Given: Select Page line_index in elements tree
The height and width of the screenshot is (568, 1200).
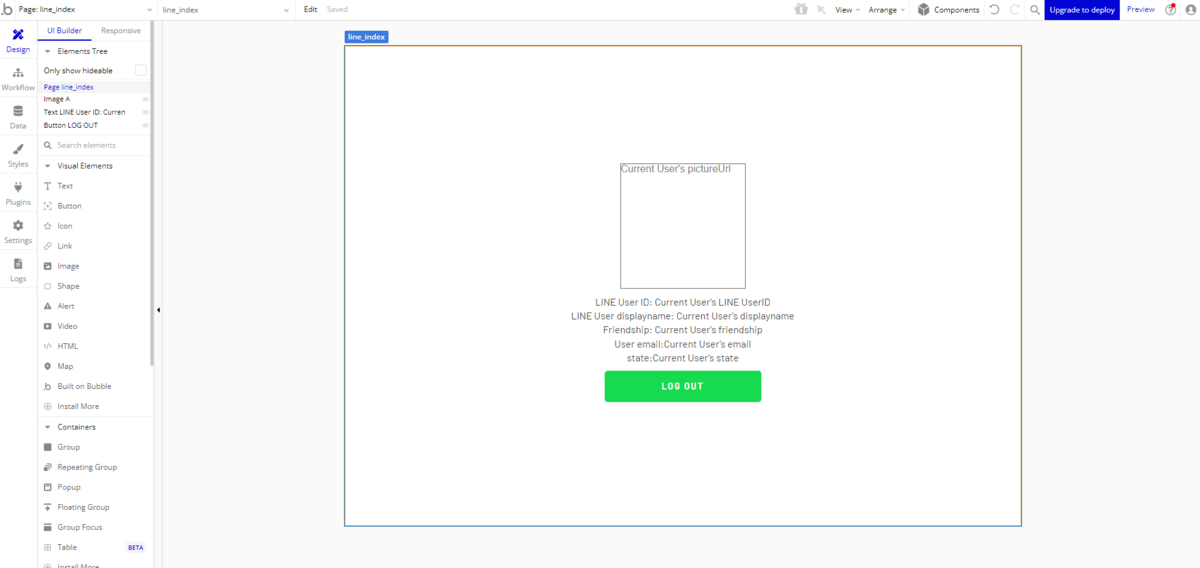Looking at the screenshot, I should (x=69, y=87).
